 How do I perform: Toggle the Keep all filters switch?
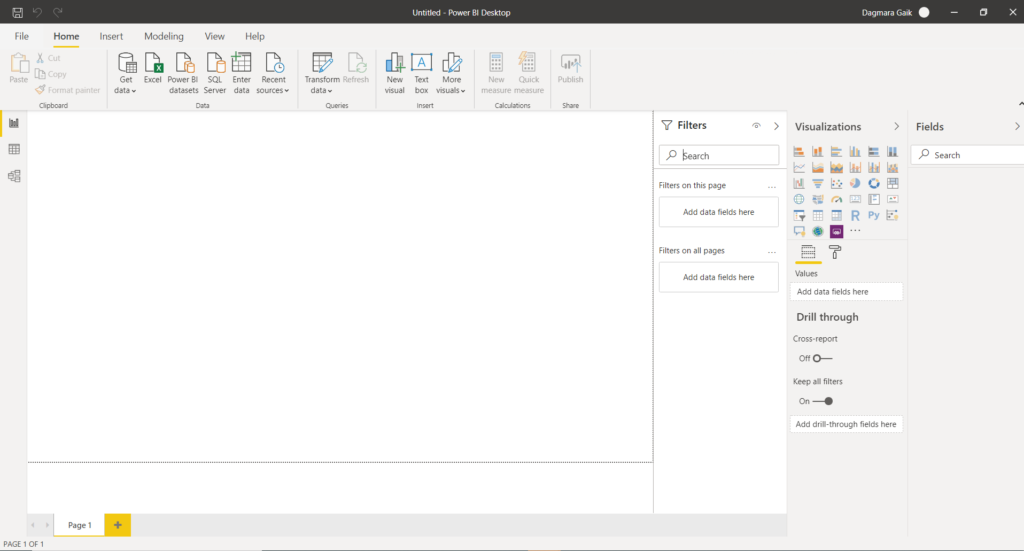coord(823,401)
